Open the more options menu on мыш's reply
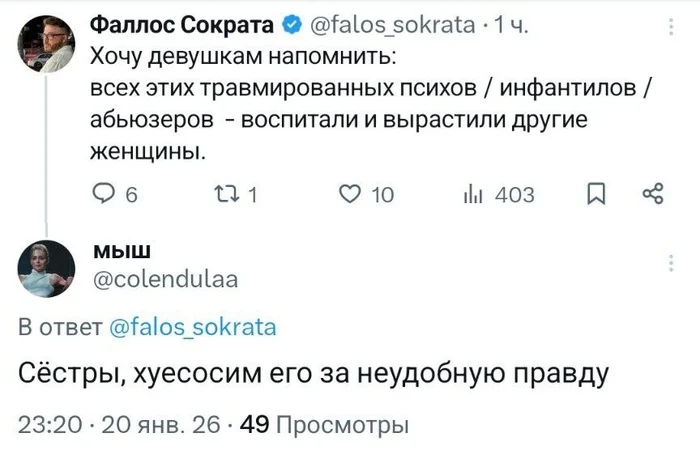Image resolution: width=700 pixels, height=450 pixels. [x=669, y=262]
